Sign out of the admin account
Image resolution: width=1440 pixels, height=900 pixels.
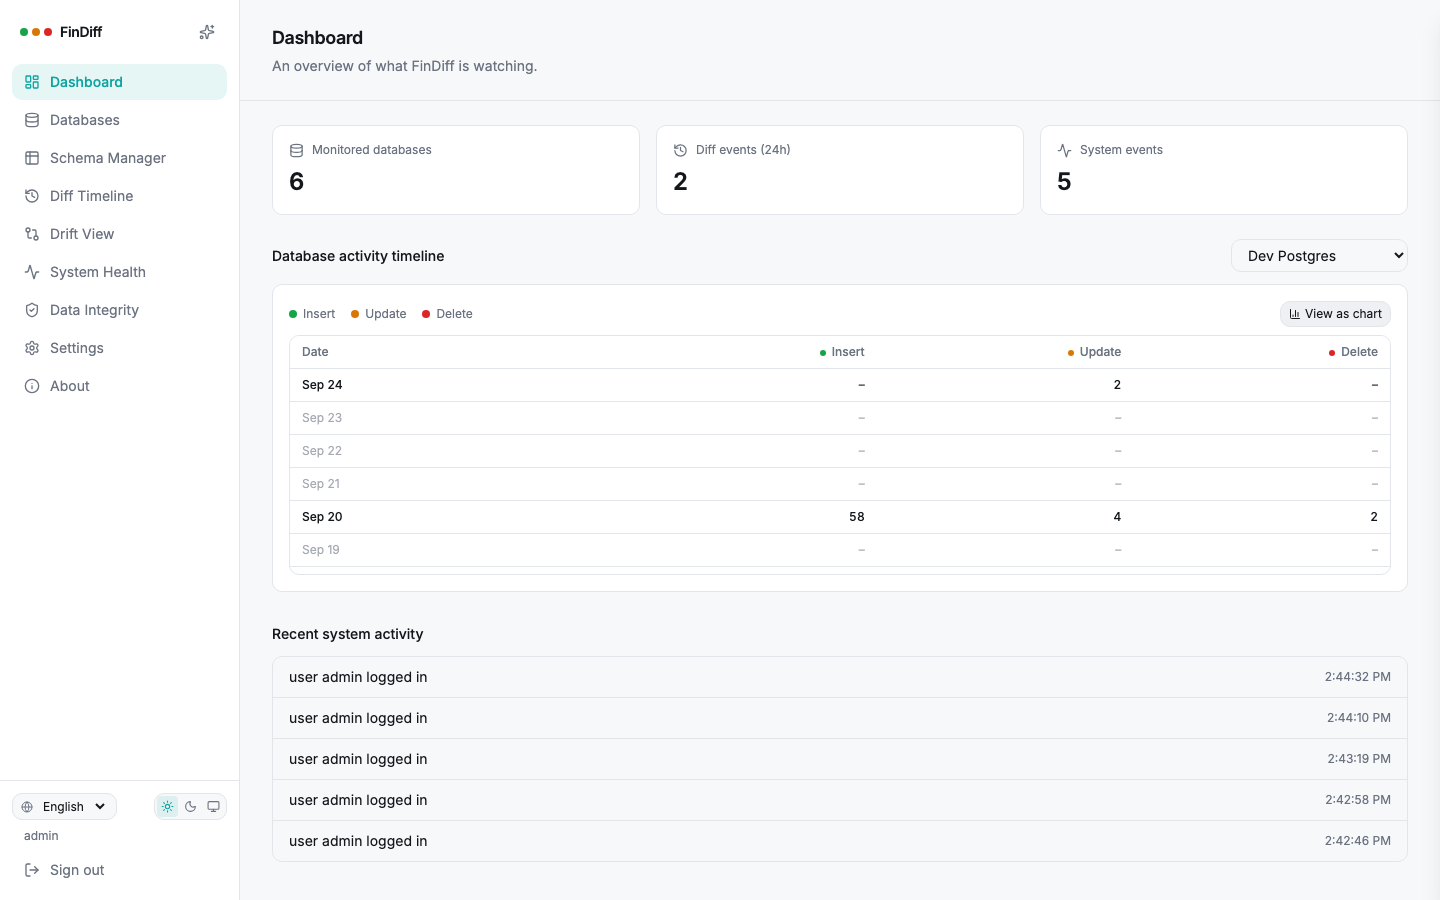pyautogui.click(x=120, y=870)
